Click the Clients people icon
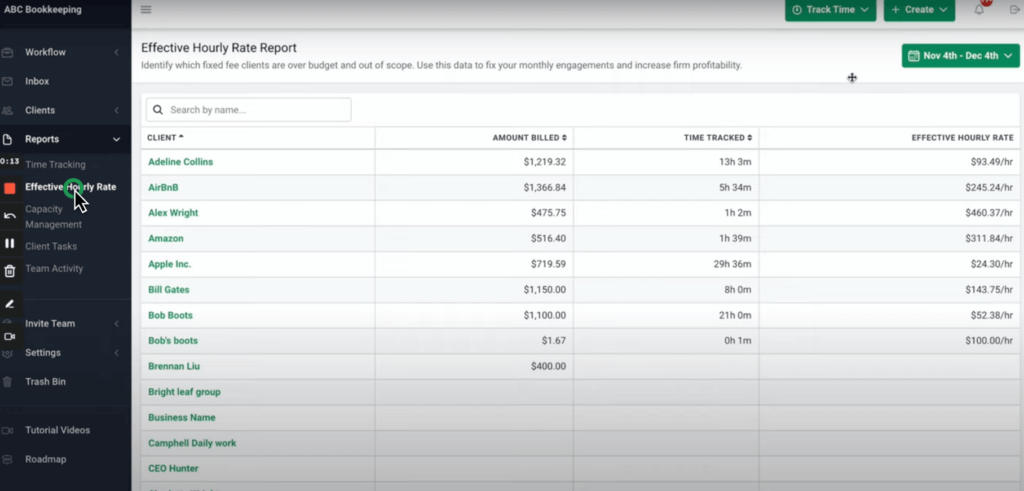 pos(8,110)
